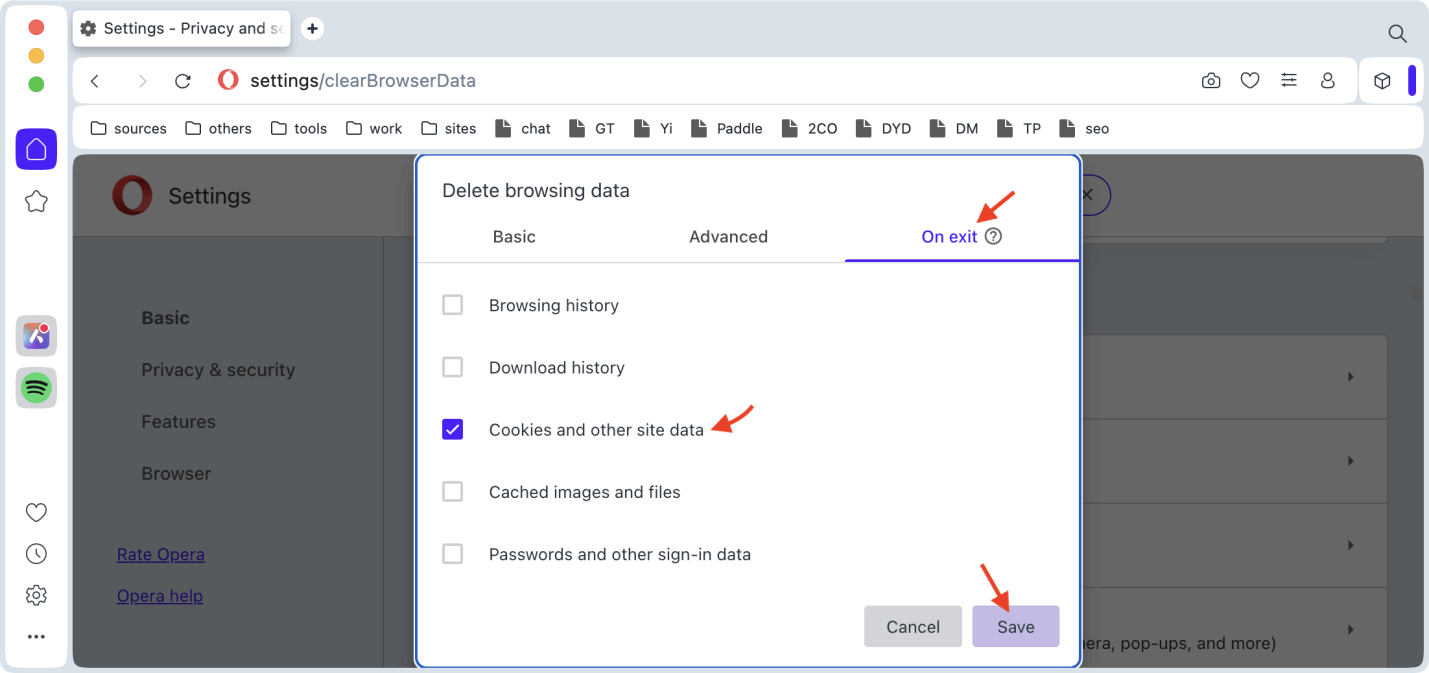Enable the Browsing history checkbox

(x=453, y=305)
